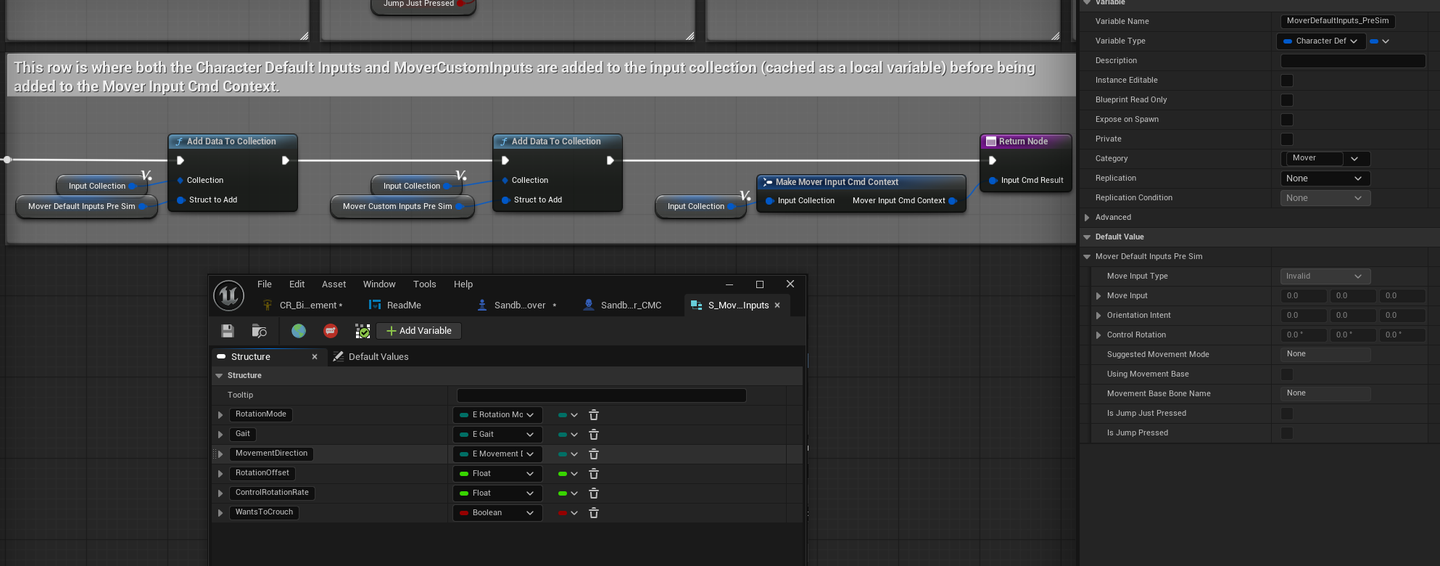Expand the Orientation Intent row

tap(1099, 315)
